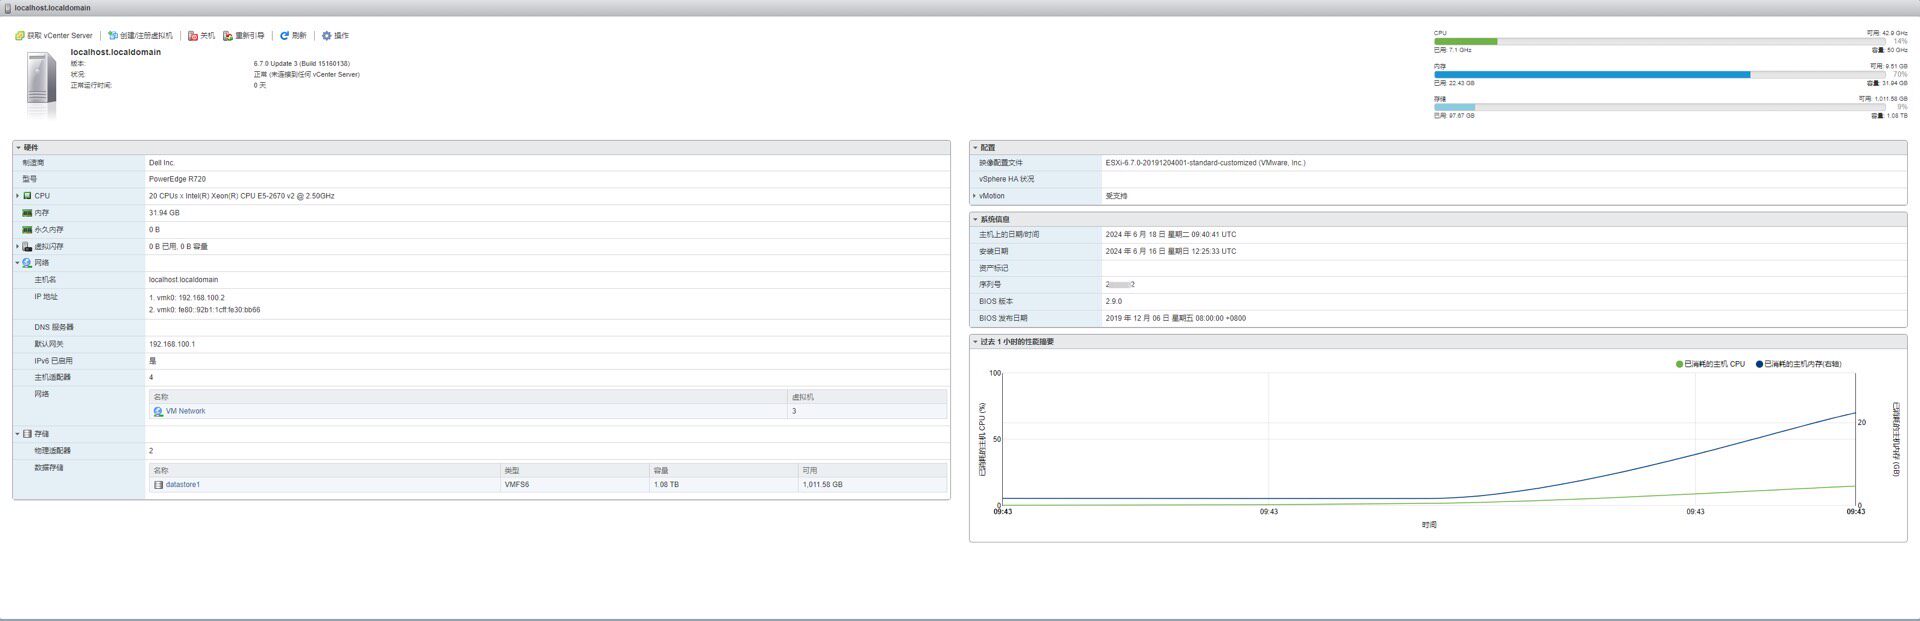Click the IPv6 address vmk0: fe80::92b1
1920x621 pixels.
pos(205,310)
